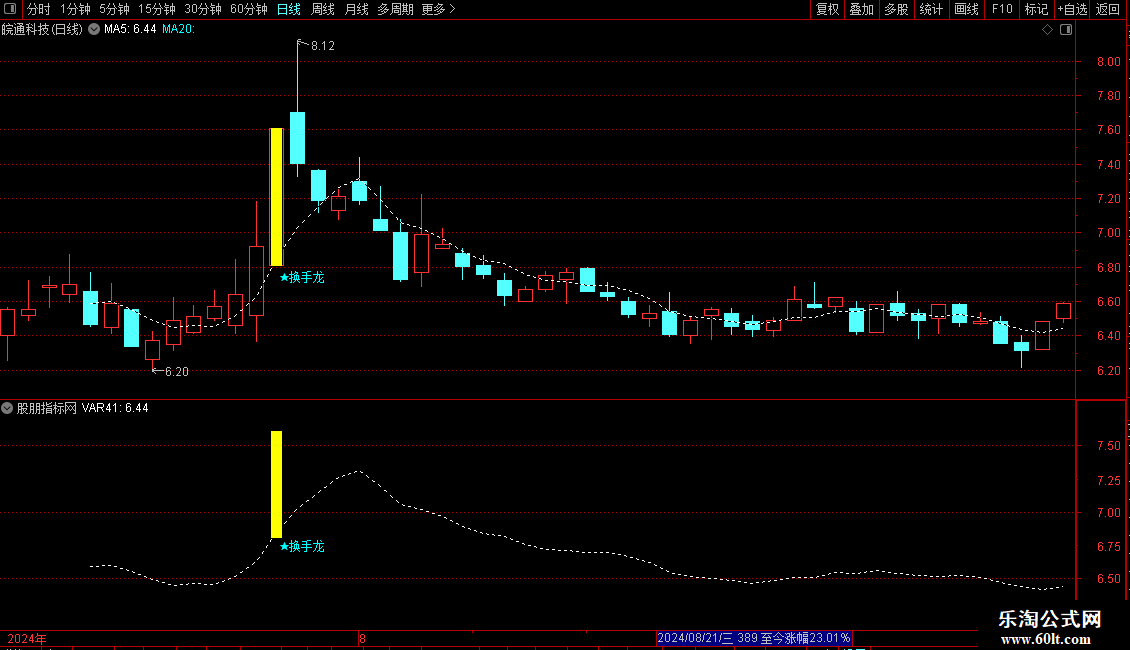The height and width of the screenshot is (650, 1130).
Task: Click the MA5: 6.44 indicator label
Action: click(x=130, y=29)
